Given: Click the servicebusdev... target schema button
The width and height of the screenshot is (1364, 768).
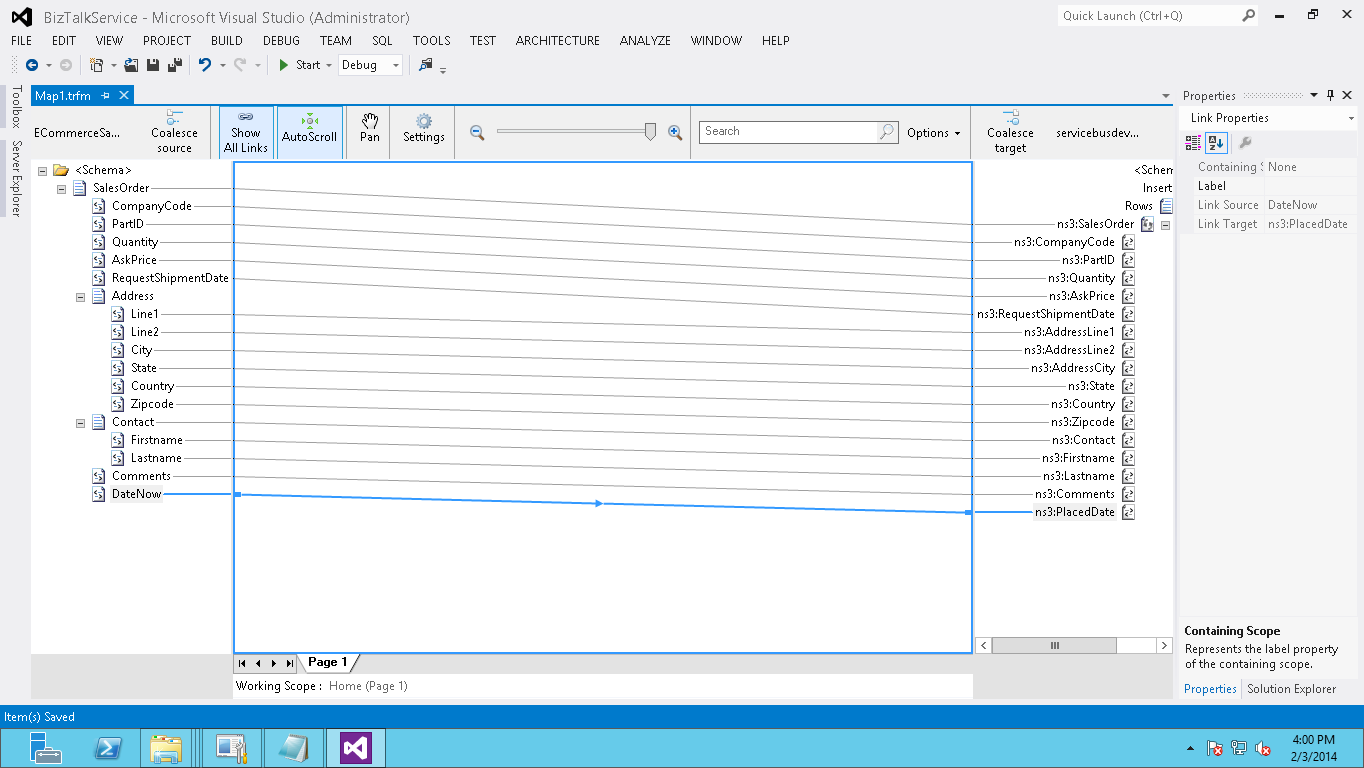Looking at the screenshot, I should 1098,133.
